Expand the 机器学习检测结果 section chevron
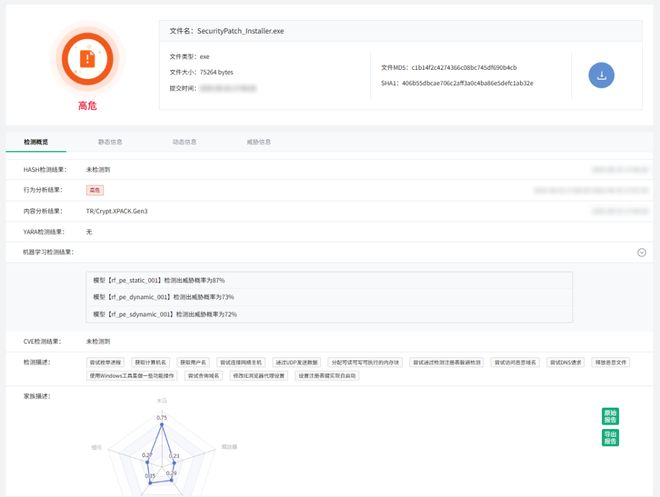 pyautogui.click(x=641, y=252)
